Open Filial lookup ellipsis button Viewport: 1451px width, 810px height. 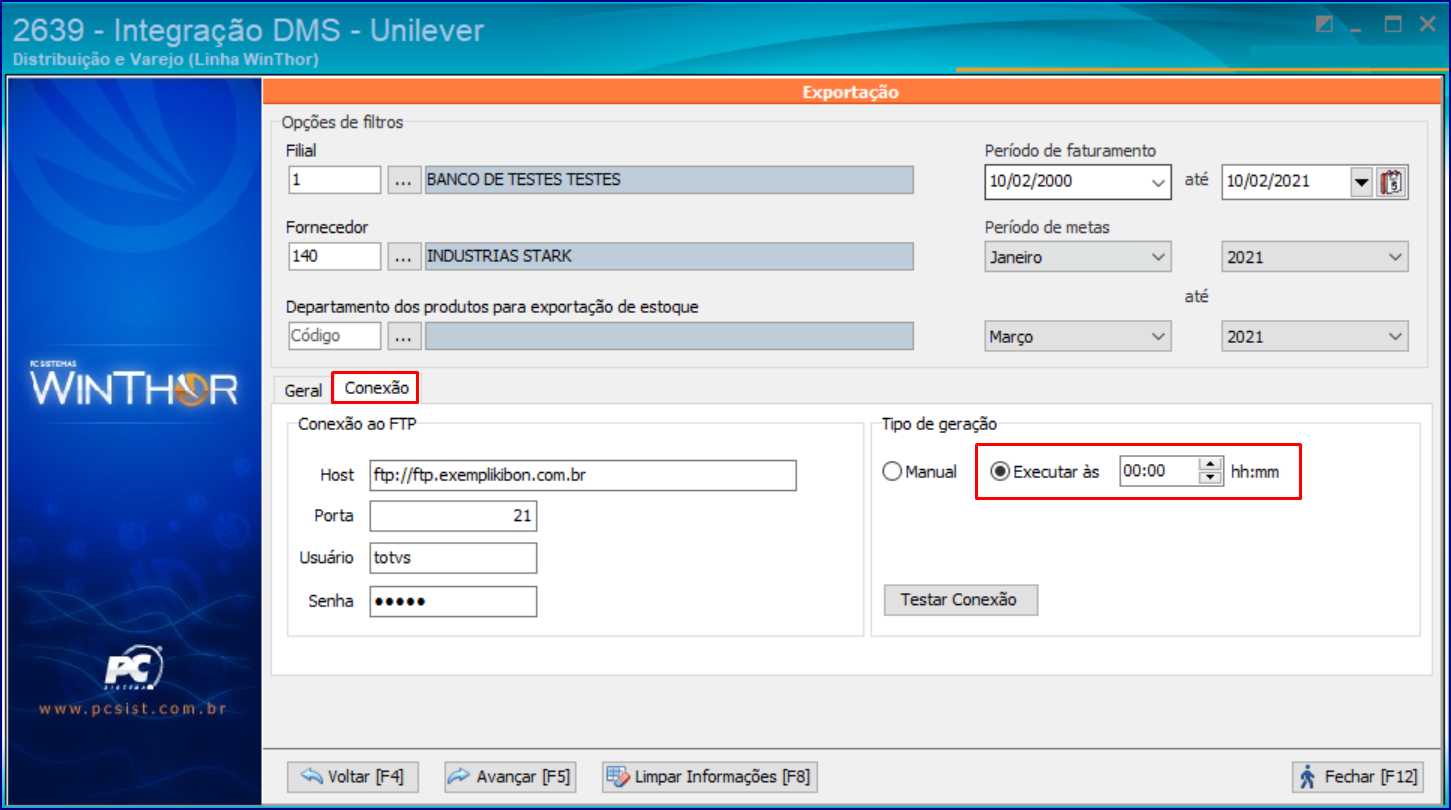tap(403, 180)
